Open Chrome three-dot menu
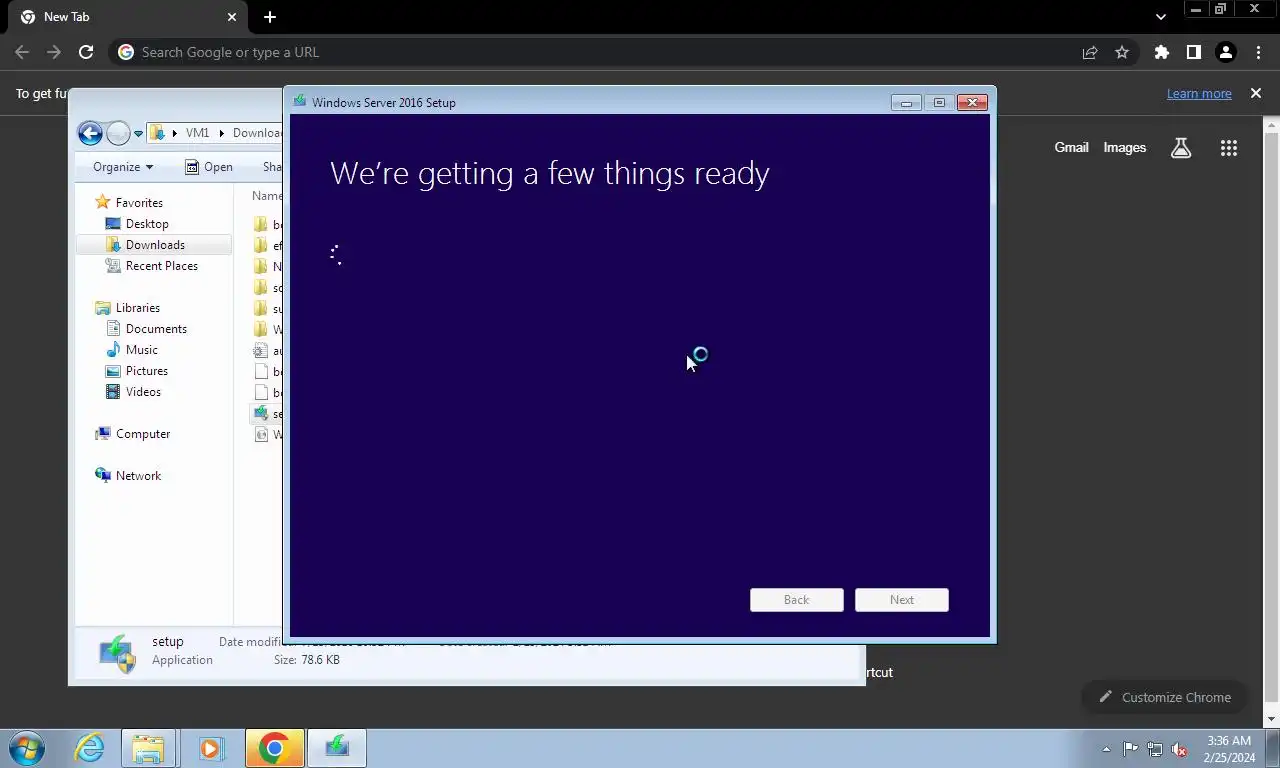Viewport: 1280px width, 768px height. pyautogui.click(x=1258, y=52)
